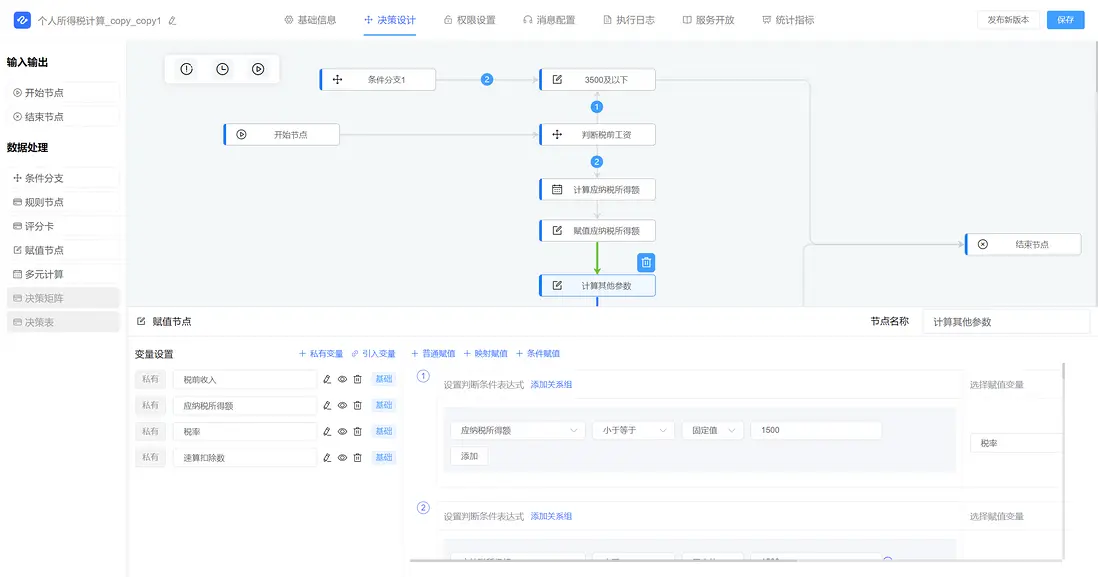
Task: Edit the 税前收入 variable via pencil icon
Action: (x=327, y=379)
